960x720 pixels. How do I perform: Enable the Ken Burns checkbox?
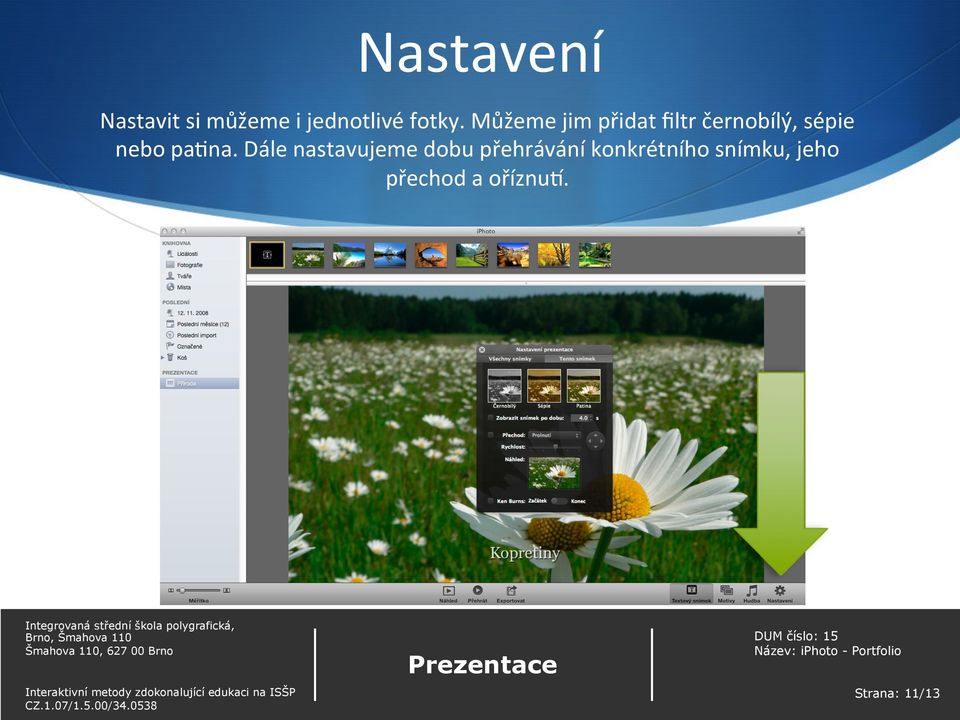pos(490,501)
